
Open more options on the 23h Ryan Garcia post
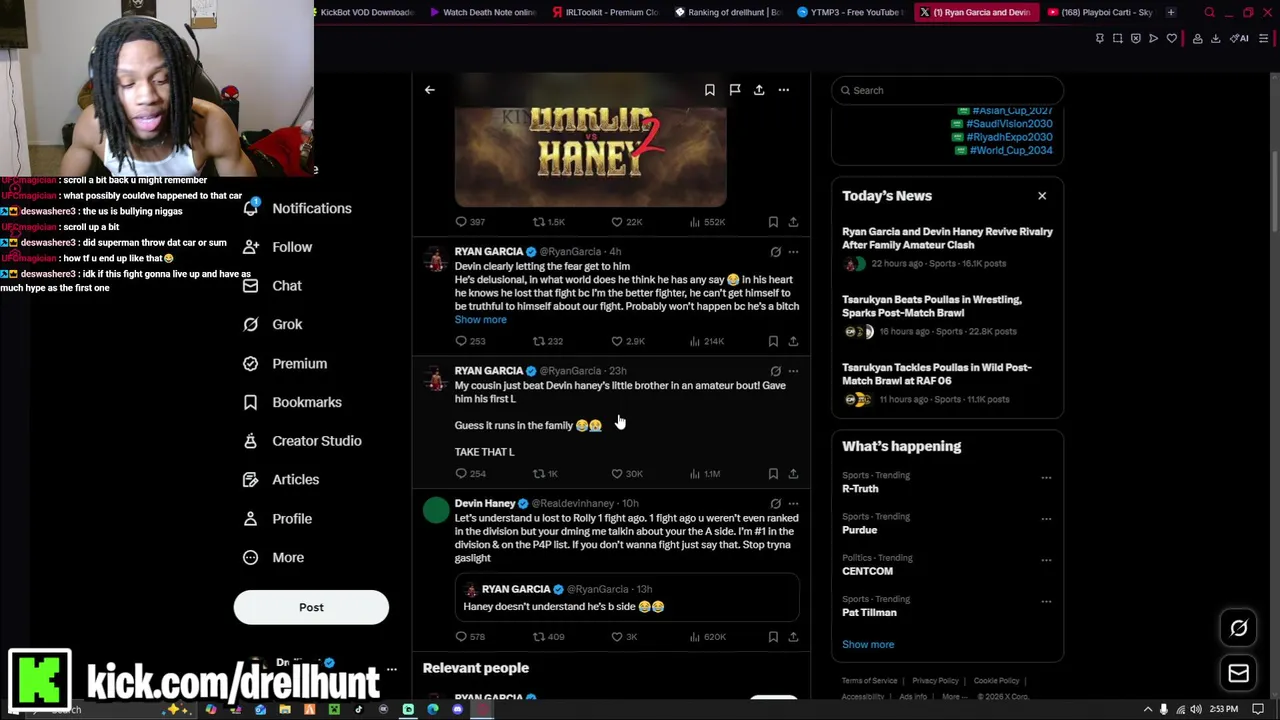[x=793, y=371]
